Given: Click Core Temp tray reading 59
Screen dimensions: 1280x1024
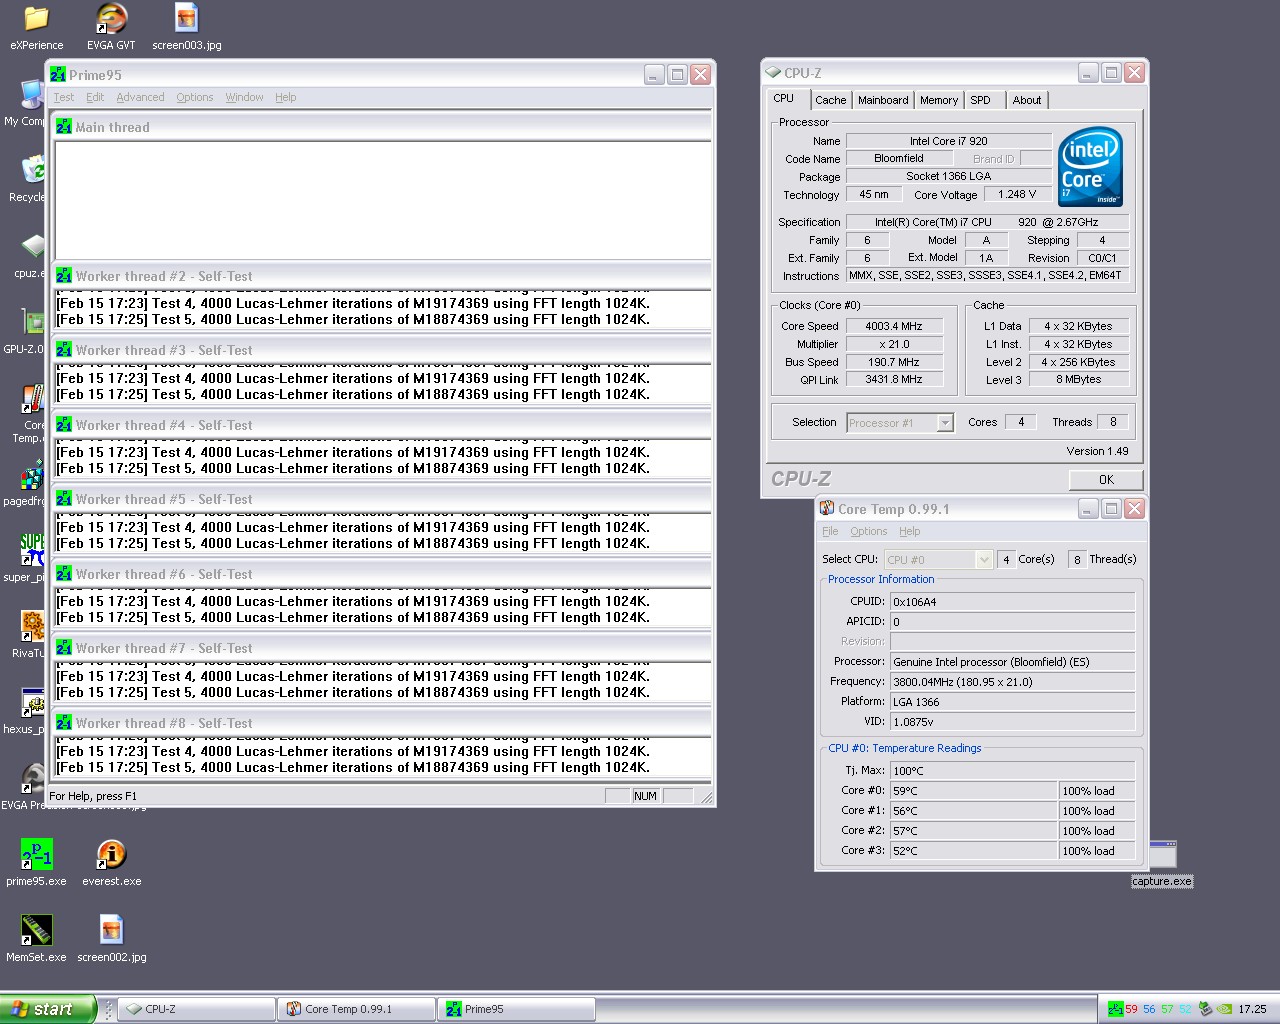Looking at the screenshot, I should coord(1132,1009).
